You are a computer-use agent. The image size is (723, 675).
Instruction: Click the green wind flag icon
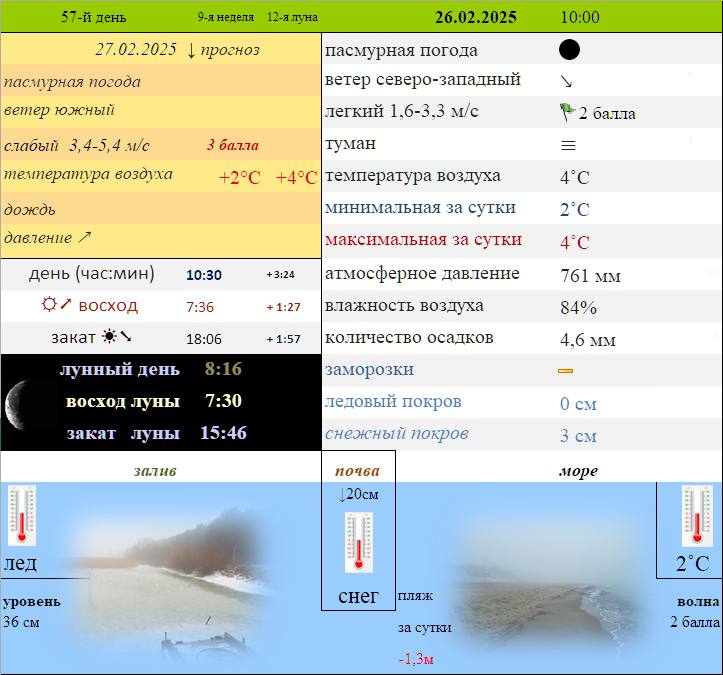click(567, 112)
